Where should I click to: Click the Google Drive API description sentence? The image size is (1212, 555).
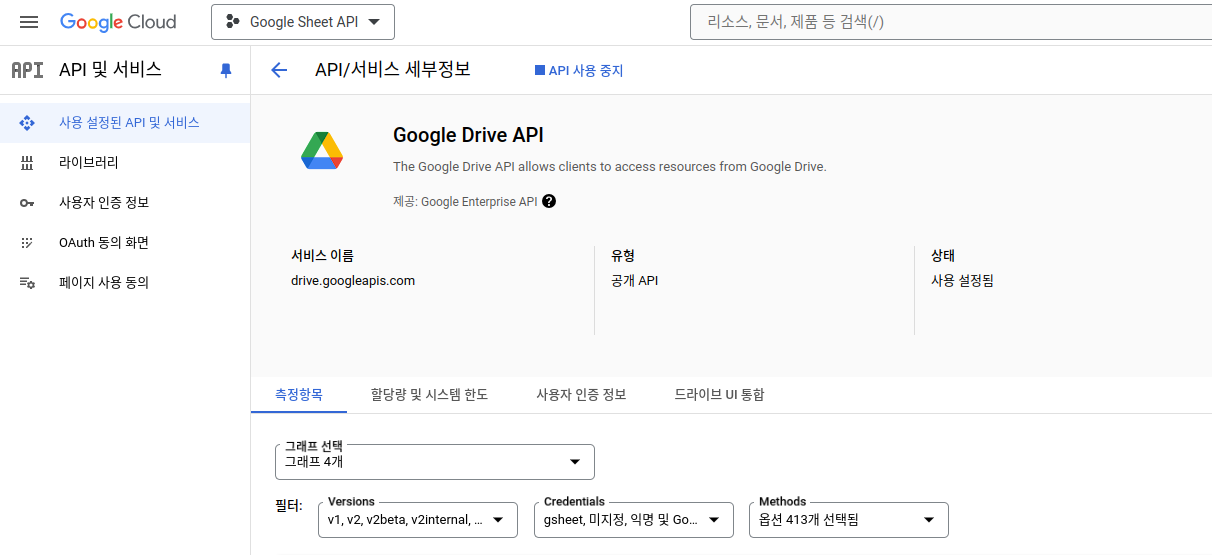click(x=610, y=167)
